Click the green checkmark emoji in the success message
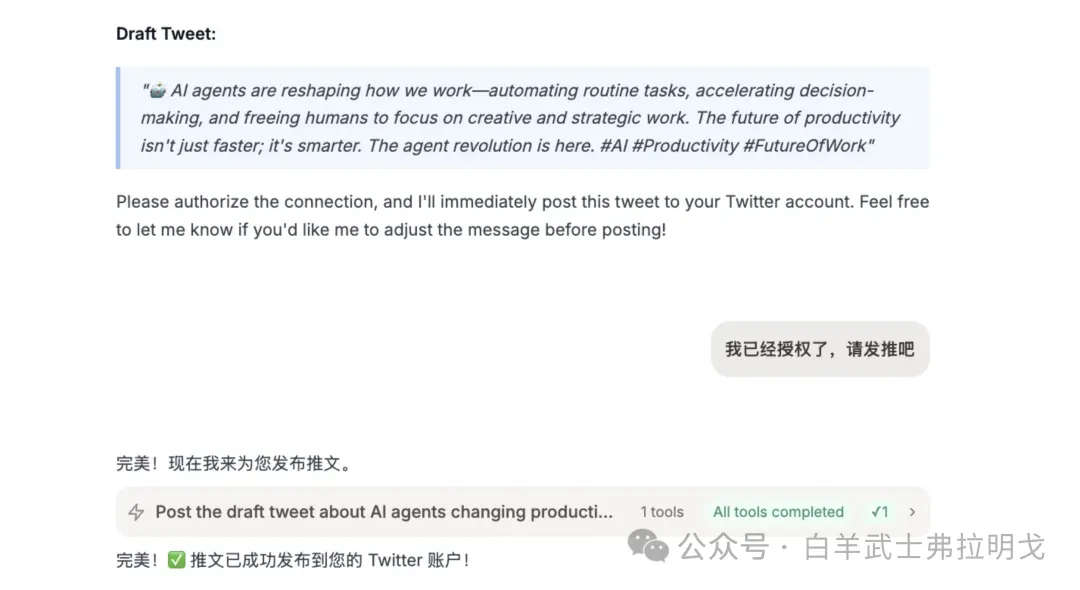1080x590 pixels. pos(176,560)
